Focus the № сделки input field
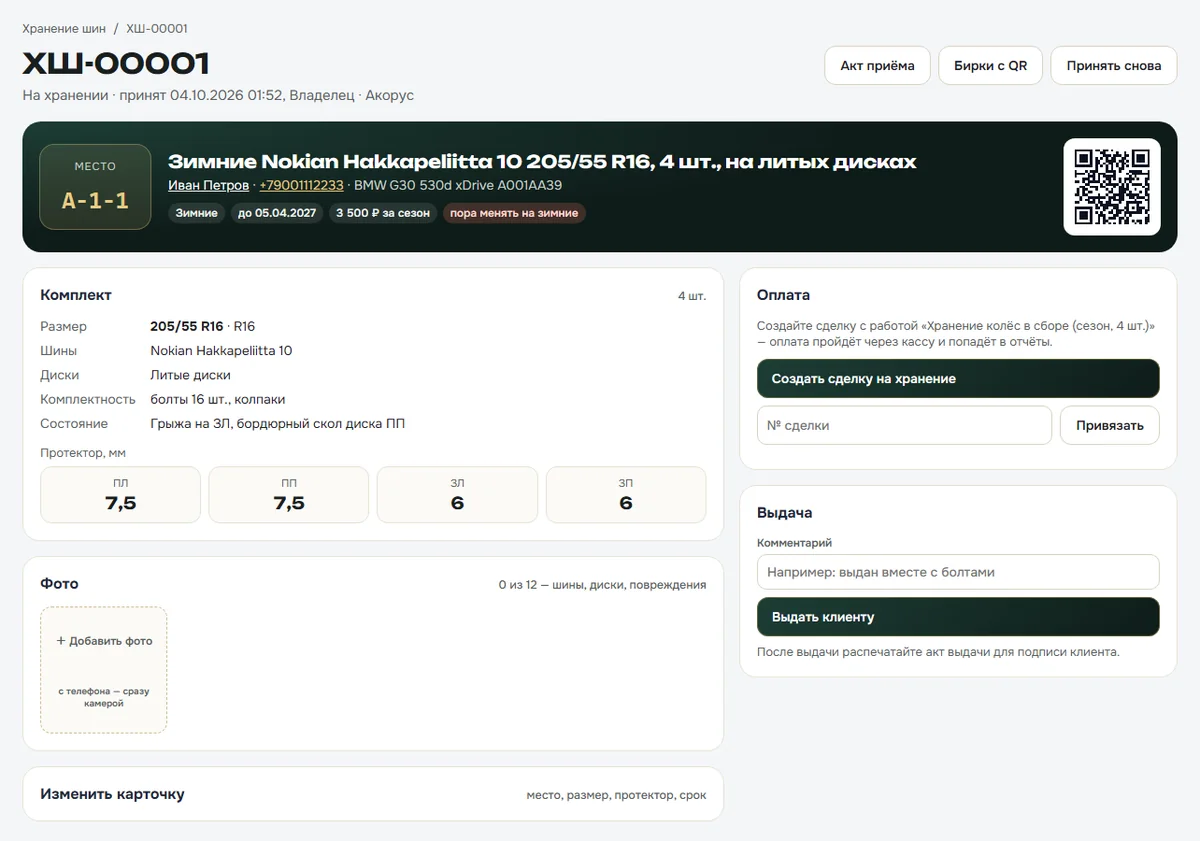The image size is (1200, 841). point(904,425)
